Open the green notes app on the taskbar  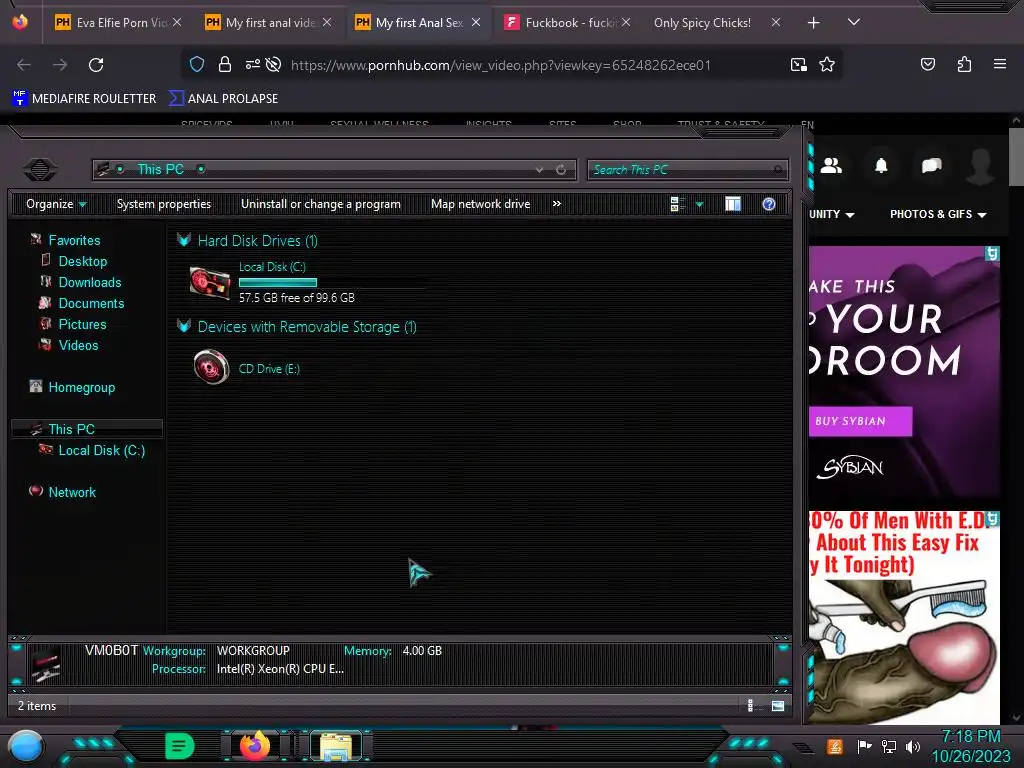point(180,746)
